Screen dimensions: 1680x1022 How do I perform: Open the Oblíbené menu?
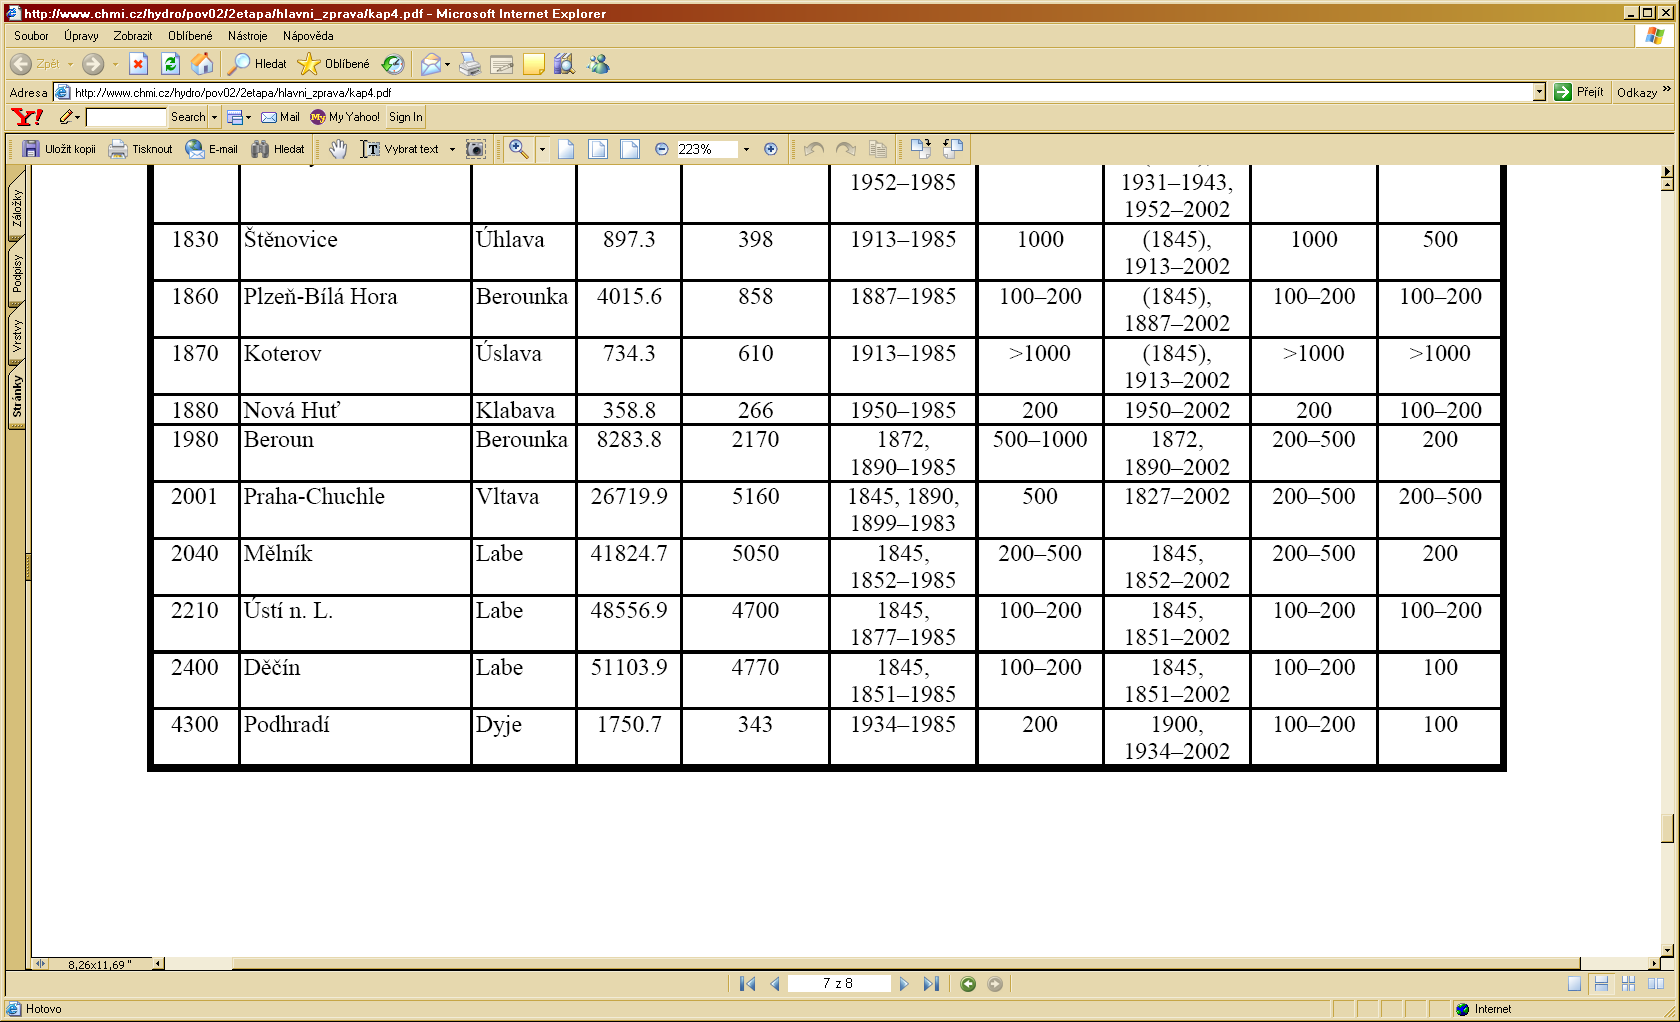[190, 36]
